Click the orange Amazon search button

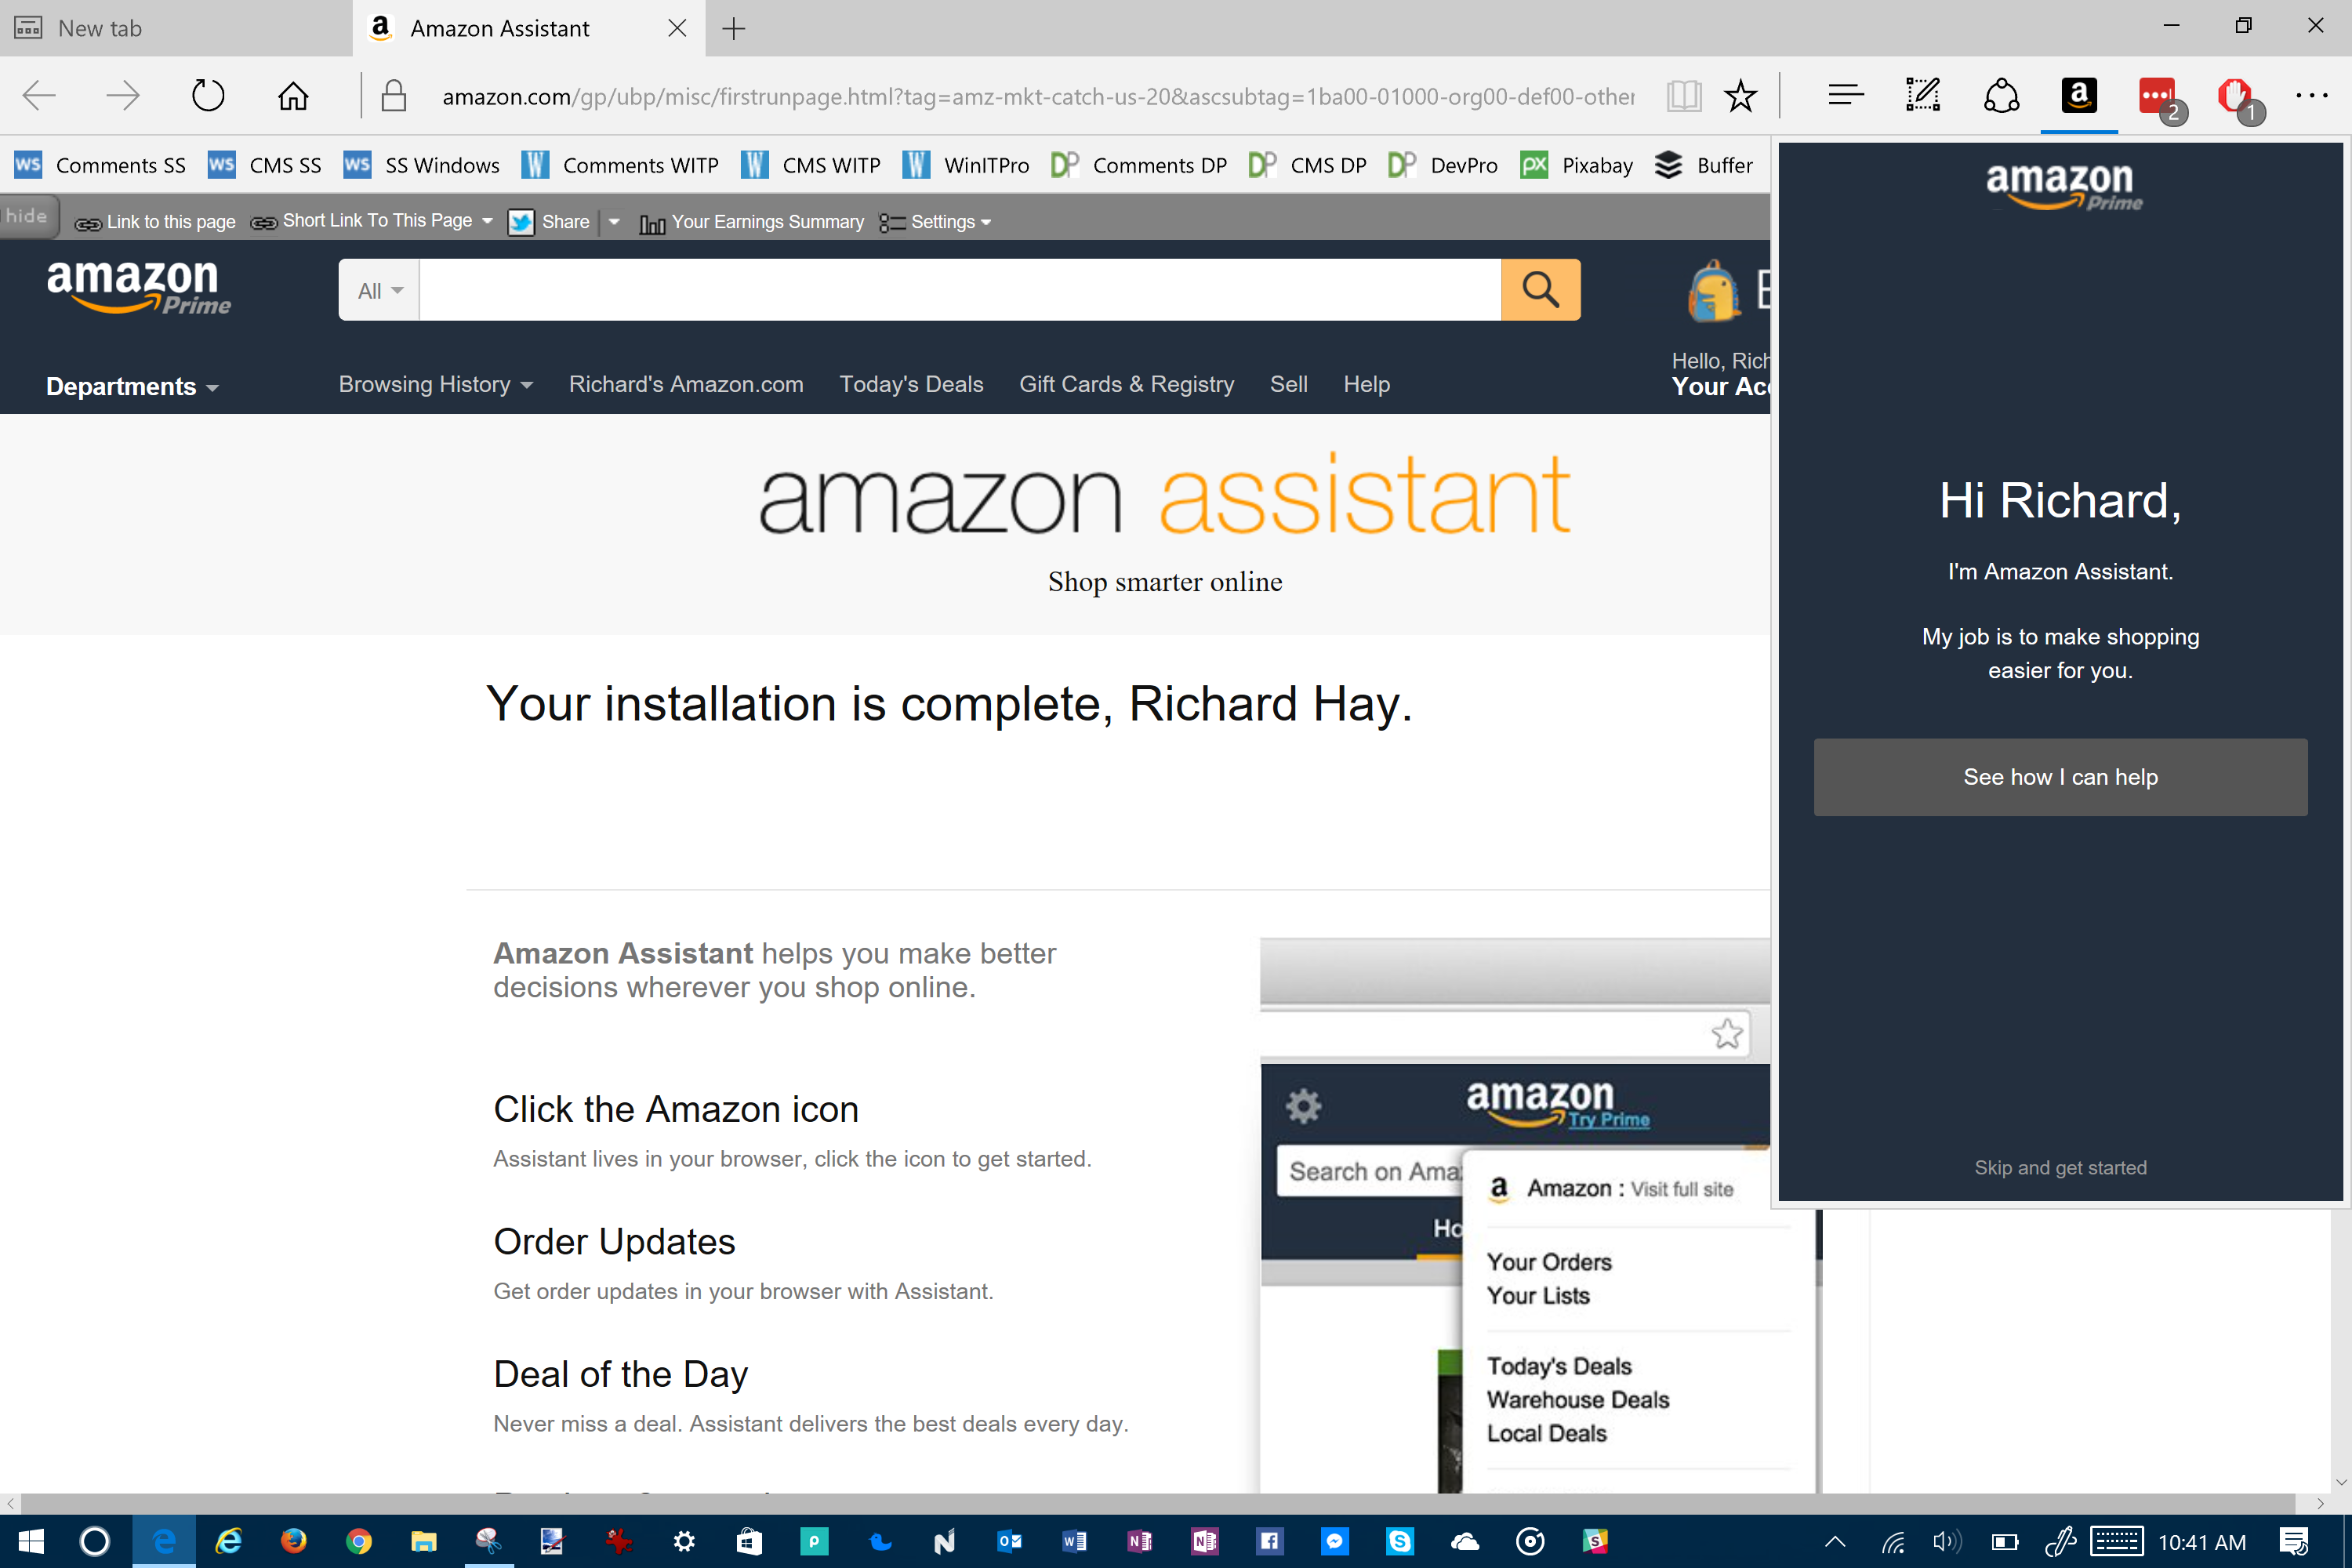pyautogui.click(x=1540, y=290)
